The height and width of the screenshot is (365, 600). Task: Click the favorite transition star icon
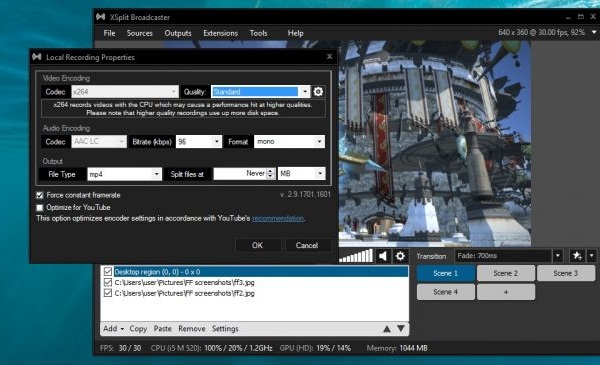pyautogui.click(x=577, y=256)
